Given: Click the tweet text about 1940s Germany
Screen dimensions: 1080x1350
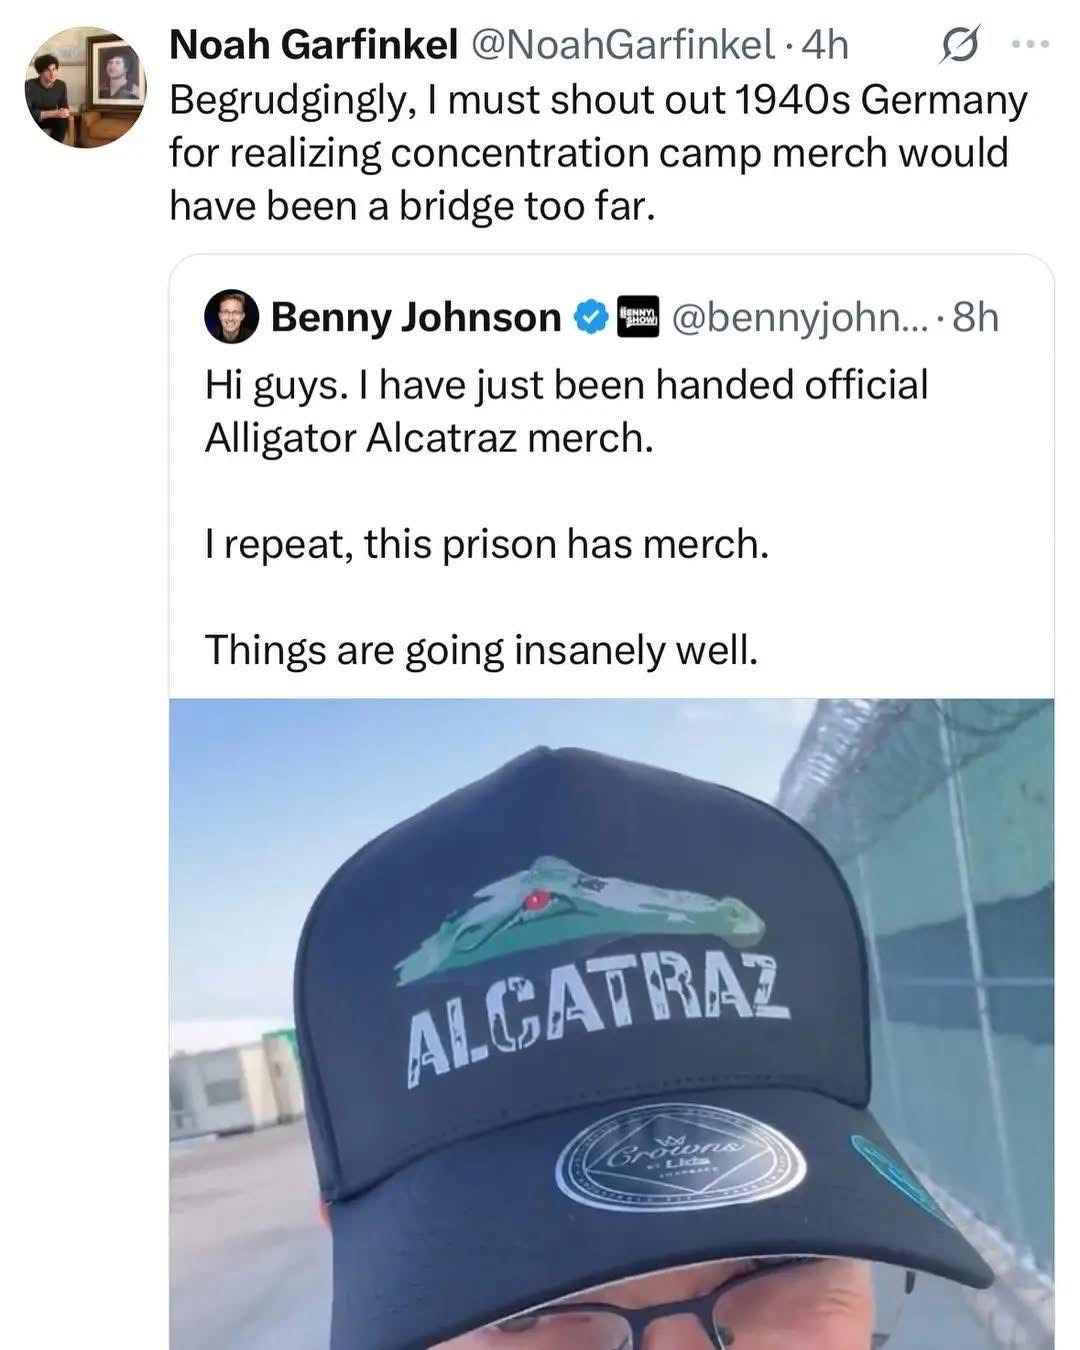Looking at the screenshot, I should 597,153.
